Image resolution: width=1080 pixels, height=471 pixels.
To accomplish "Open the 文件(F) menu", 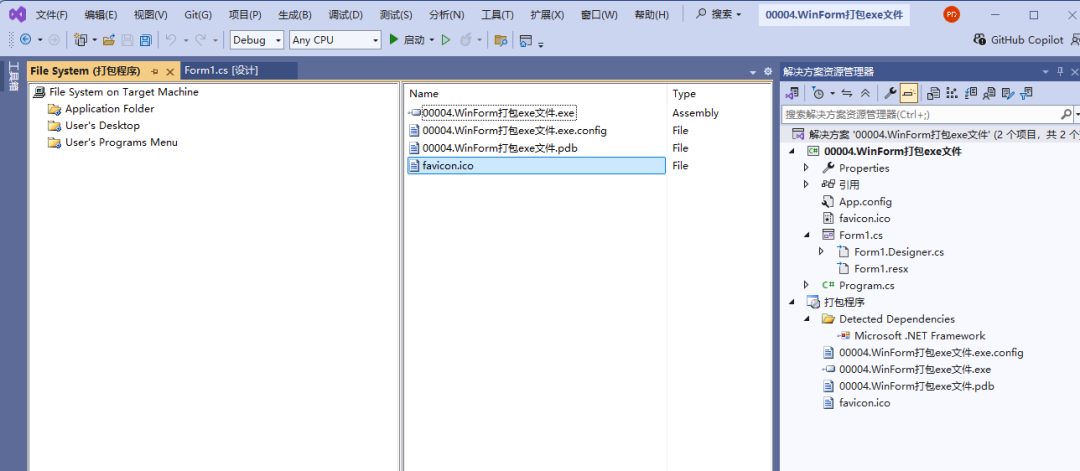I will [52, 14].
